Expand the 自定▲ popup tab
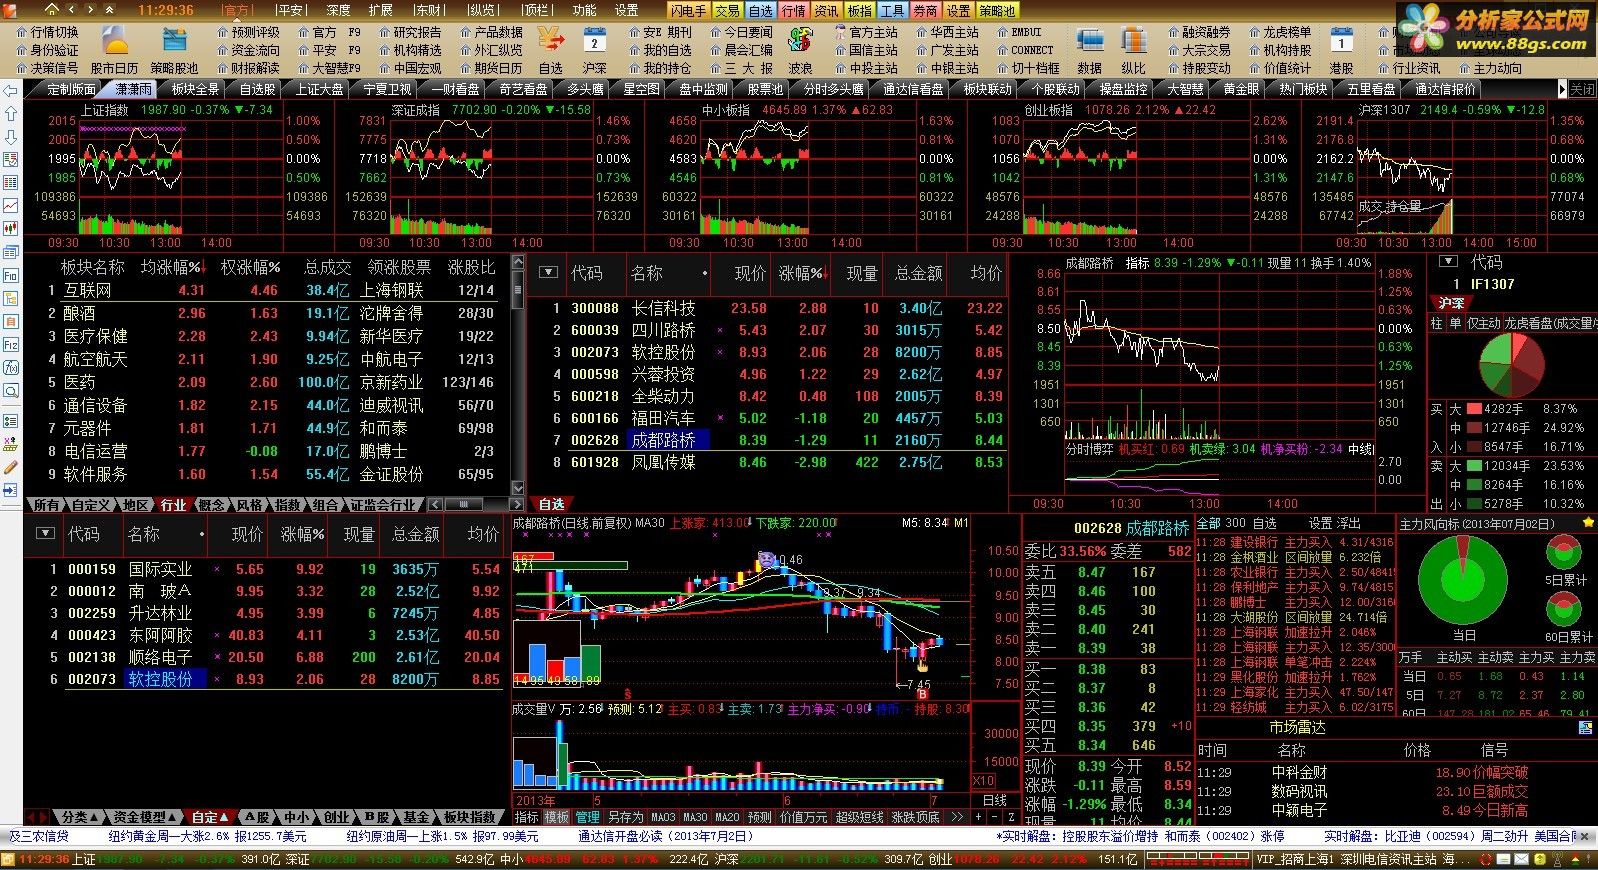1598x870 pixels. (x=210, y=817)
